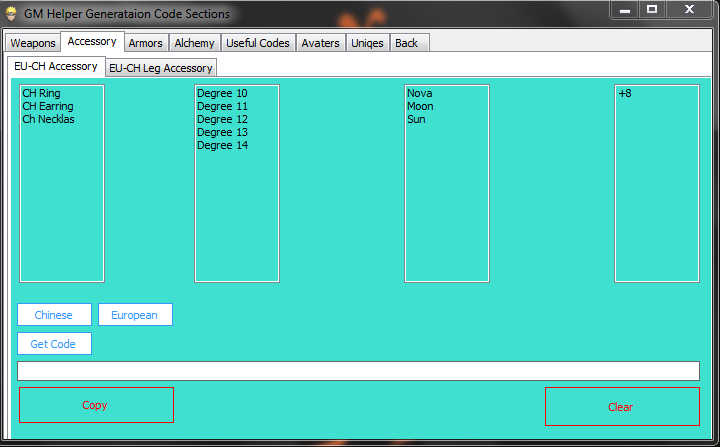This screenshot has height=447, width=720.
Task: Click the generated code text field
Action: coord(358,371)
